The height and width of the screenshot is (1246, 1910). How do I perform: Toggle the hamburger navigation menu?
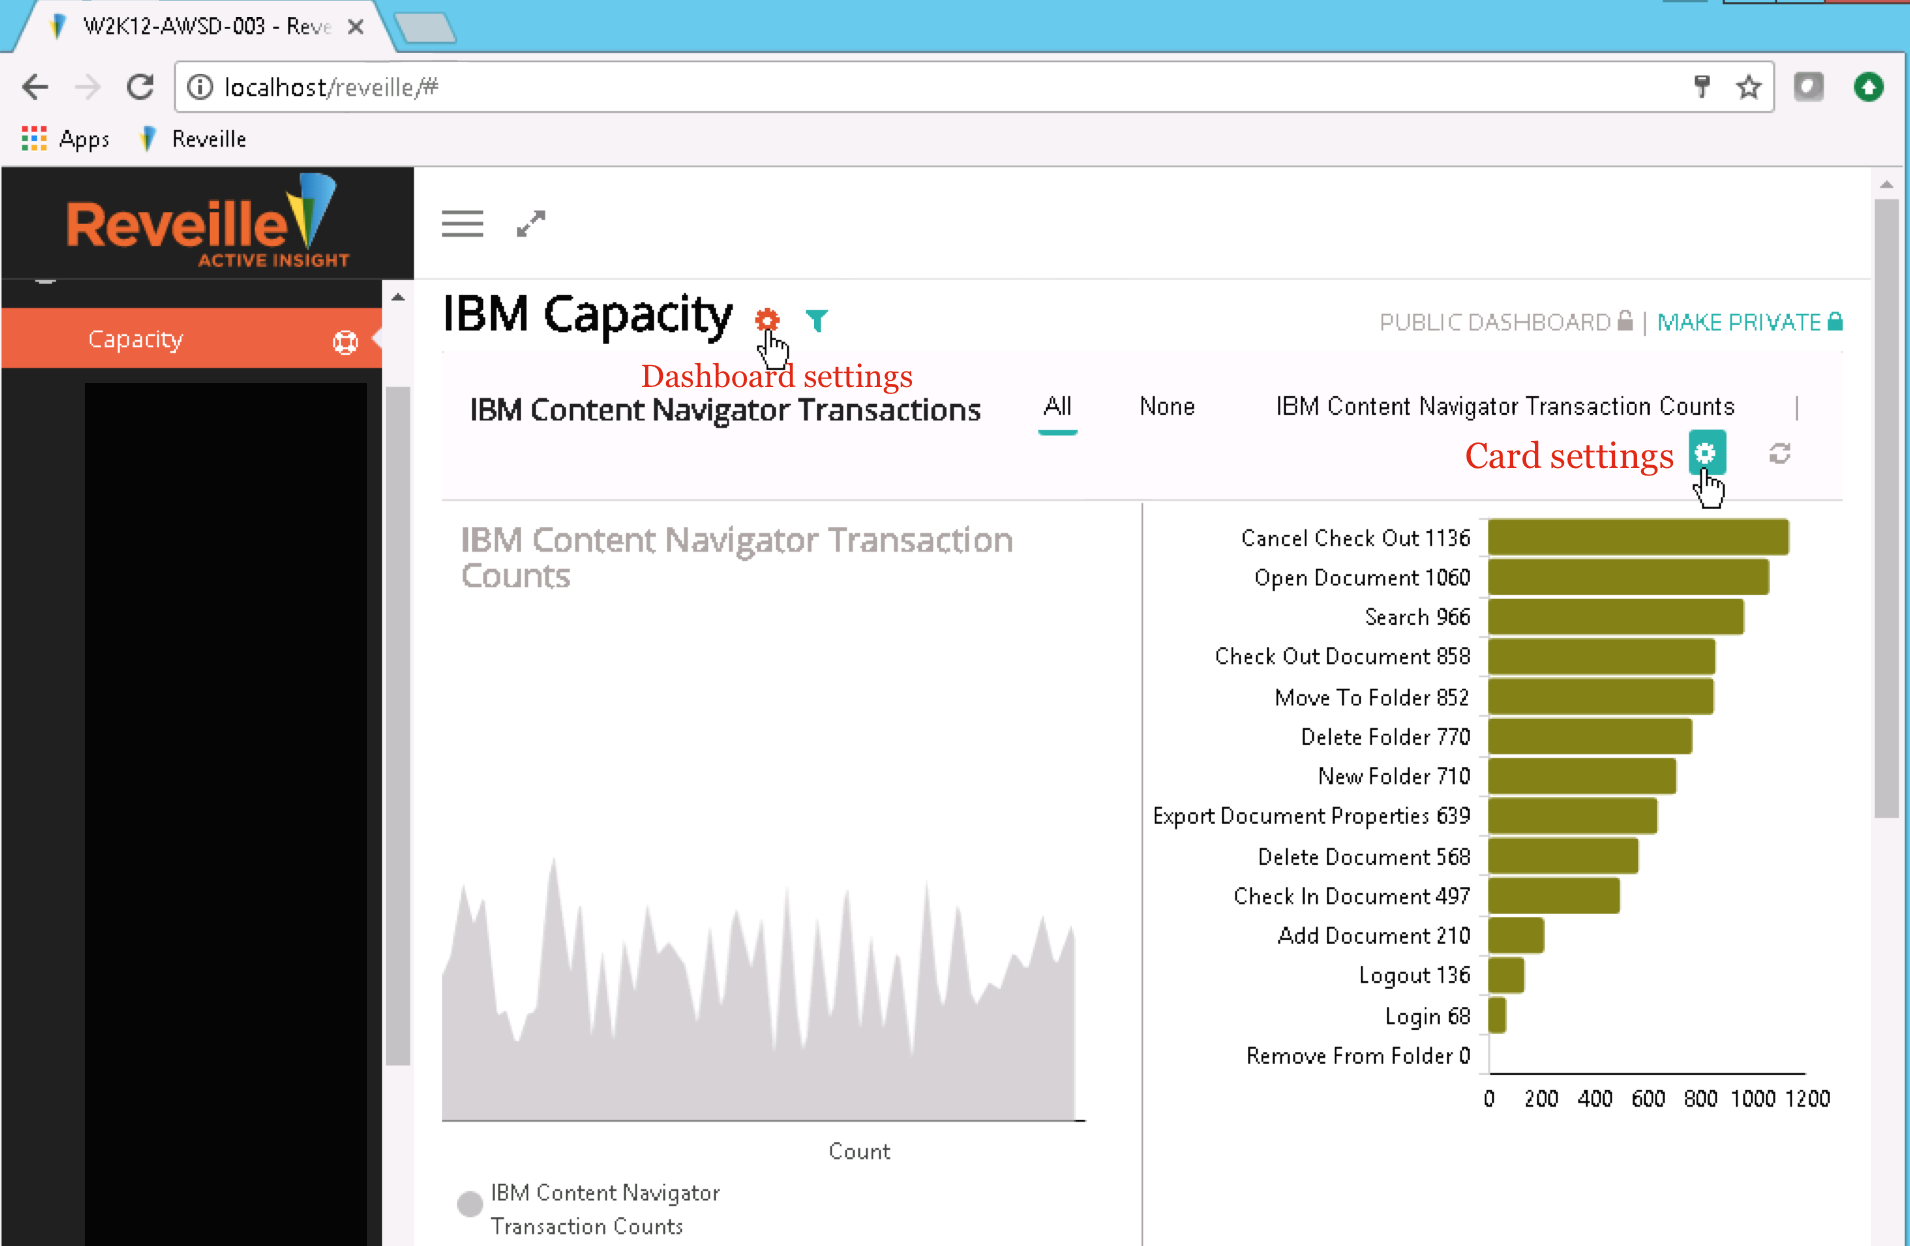click(x=462, y=224)
